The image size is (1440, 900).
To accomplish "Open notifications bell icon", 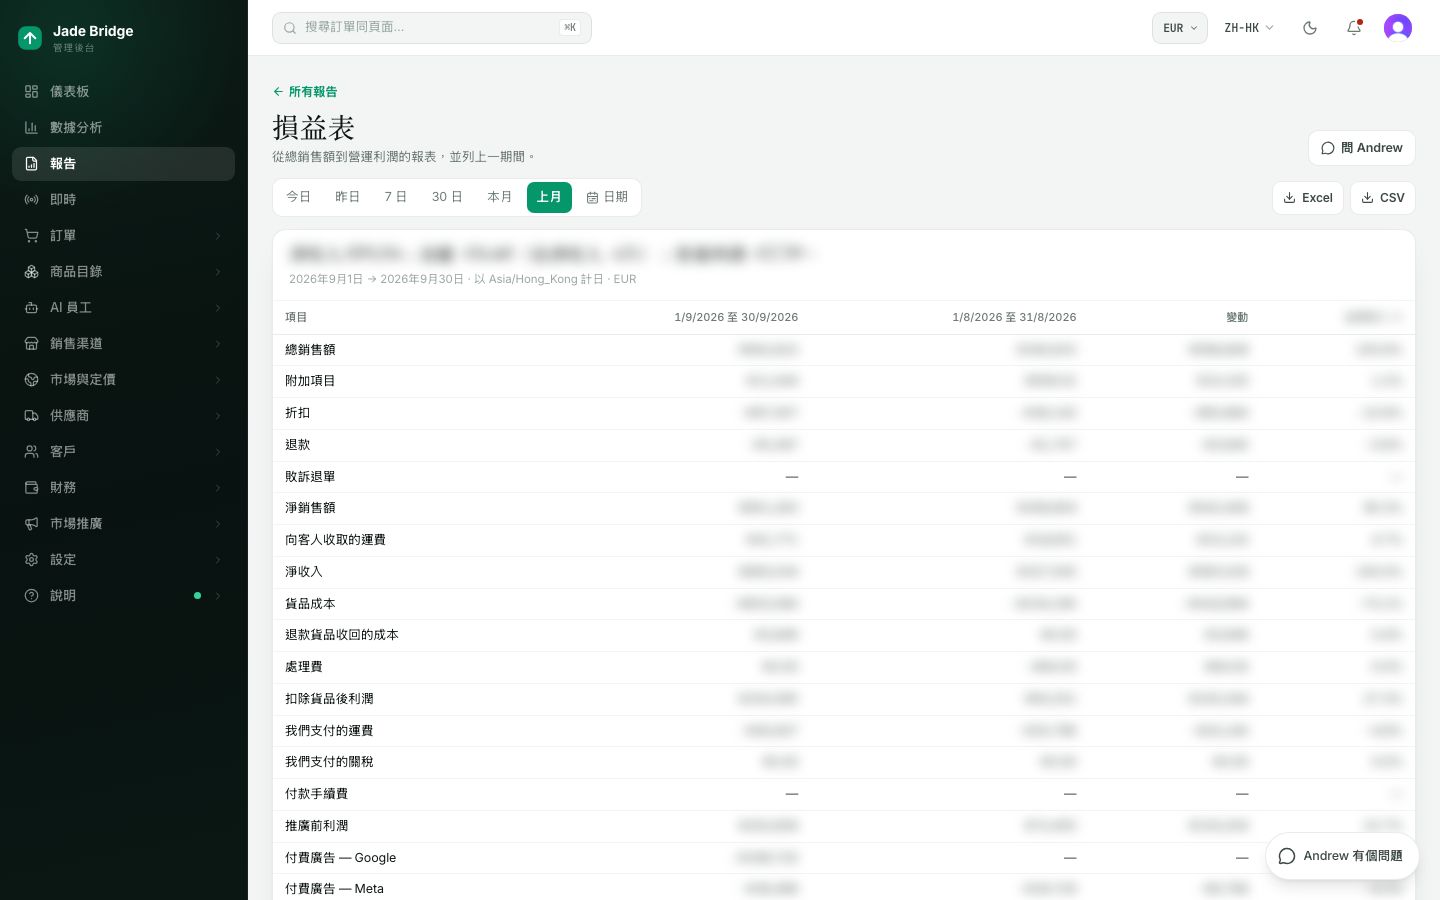I will [1354, 28].
